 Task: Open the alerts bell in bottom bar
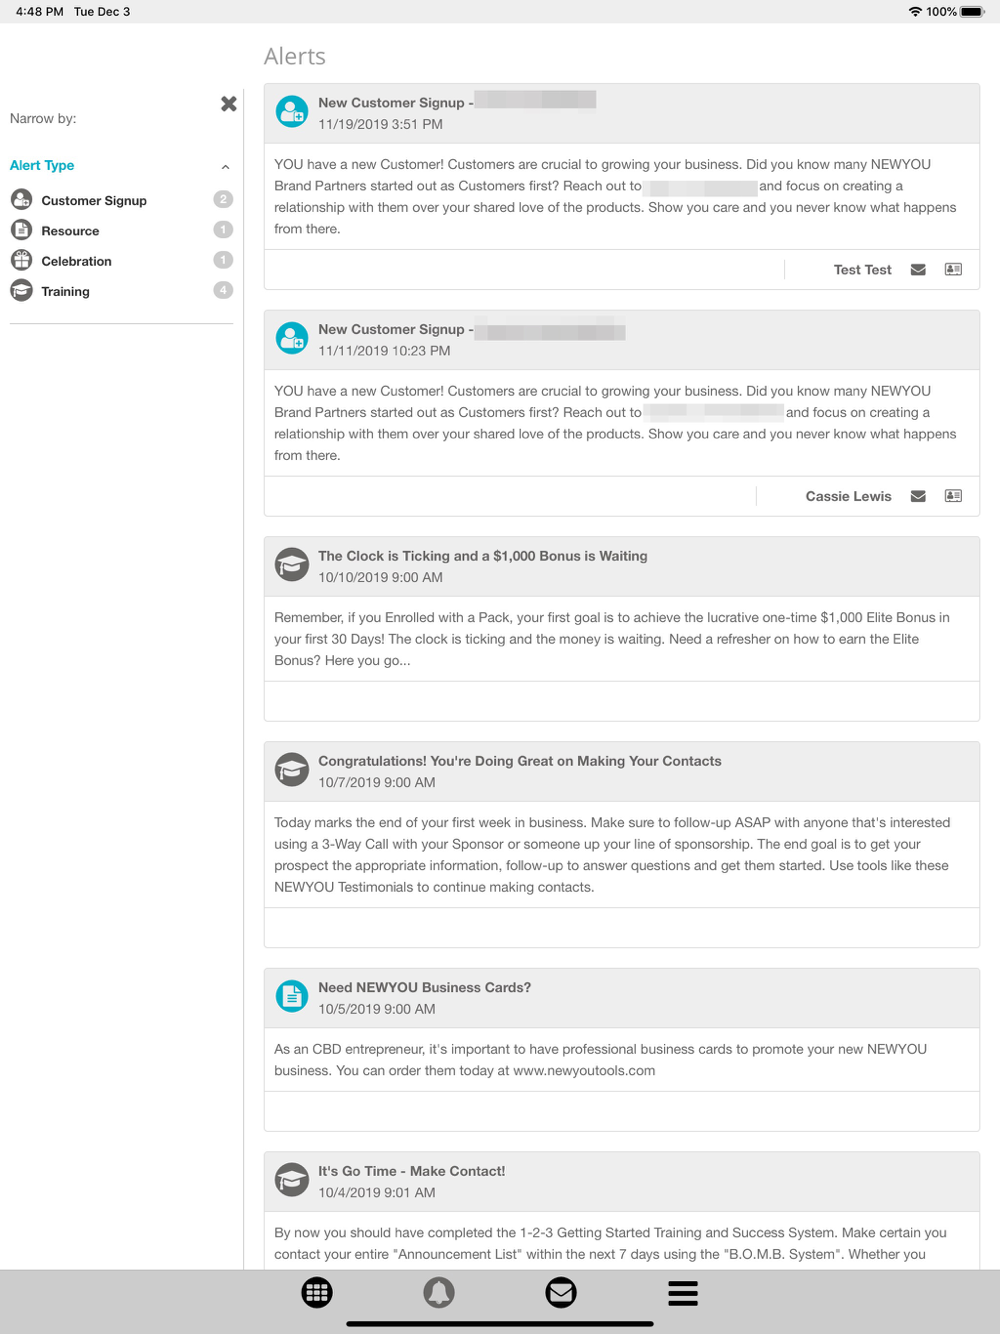click(x=438, y=1292)
